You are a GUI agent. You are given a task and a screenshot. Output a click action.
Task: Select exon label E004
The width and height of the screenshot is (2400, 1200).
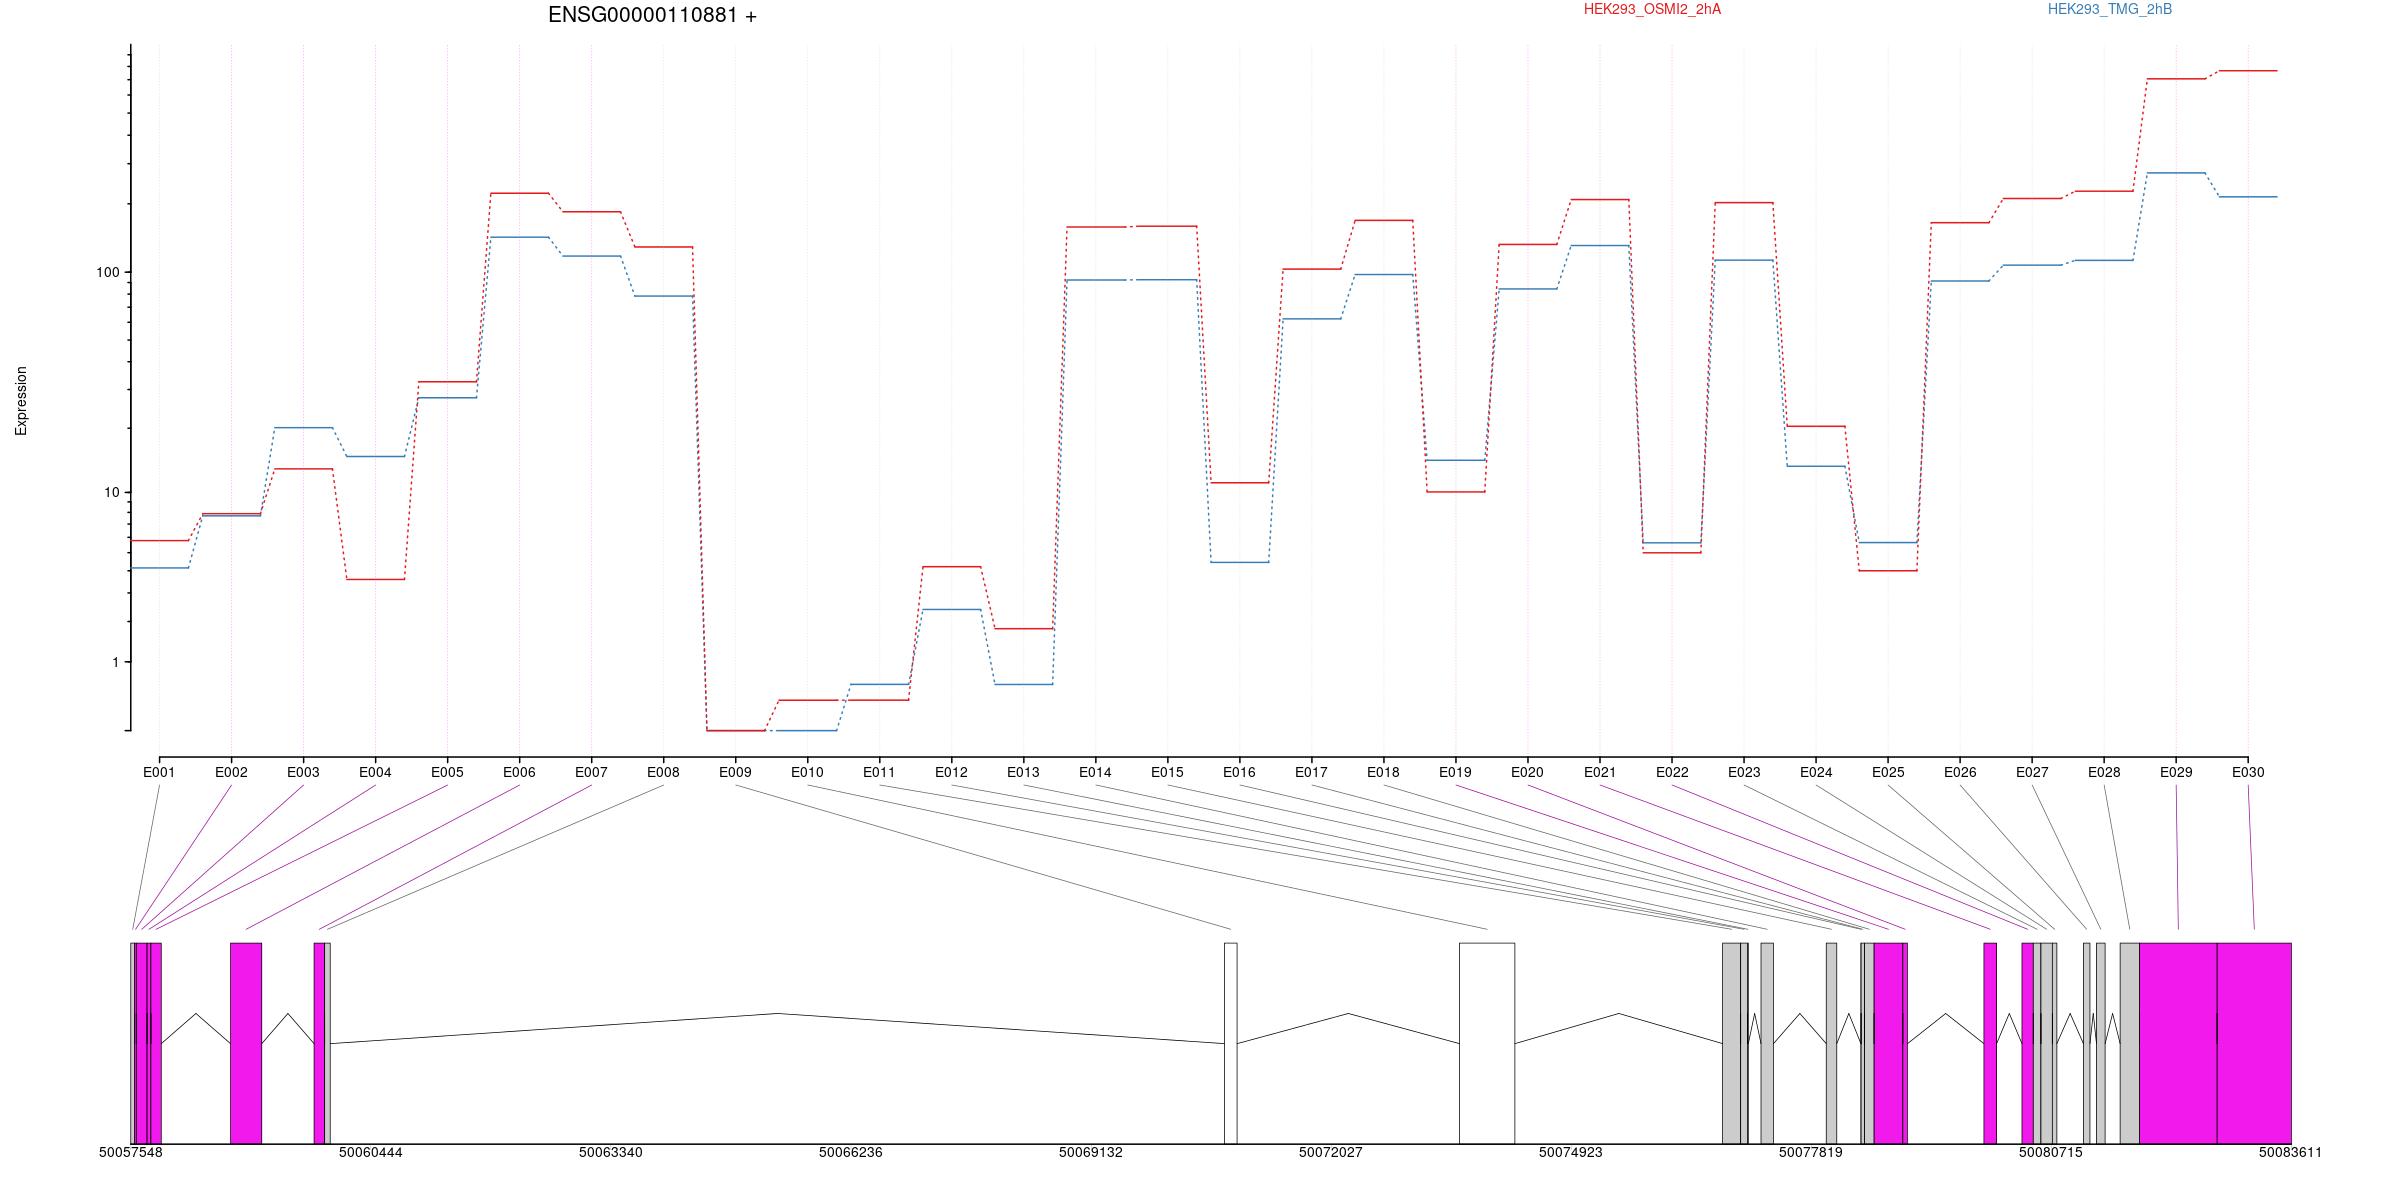click(x=375, y=772)
